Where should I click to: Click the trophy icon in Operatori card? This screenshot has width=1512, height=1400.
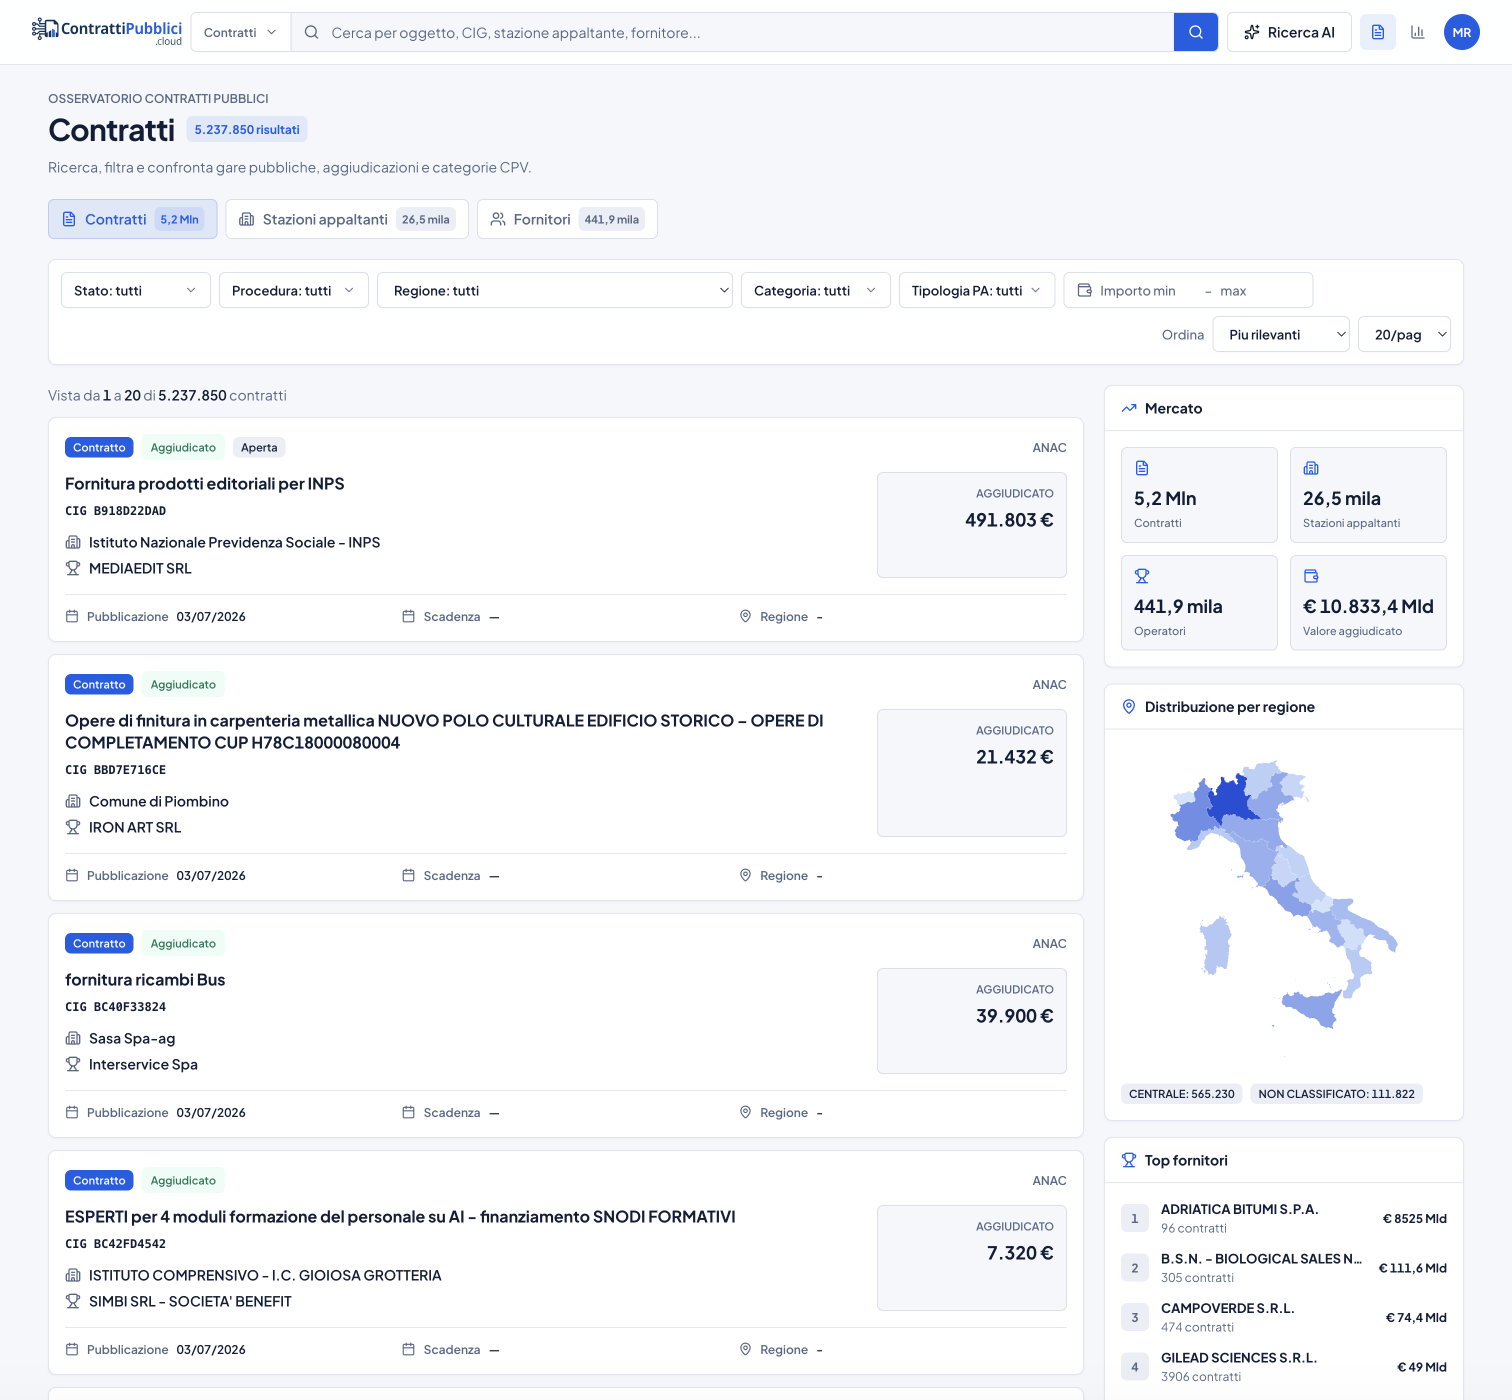pyautogui.click(x=1142, y=576)
